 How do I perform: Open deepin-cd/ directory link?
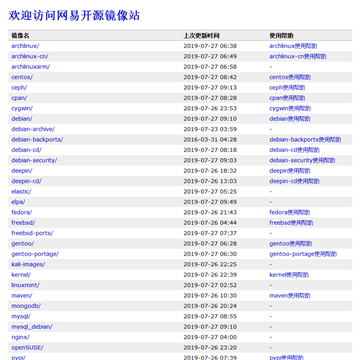click(x=27, y=181)
